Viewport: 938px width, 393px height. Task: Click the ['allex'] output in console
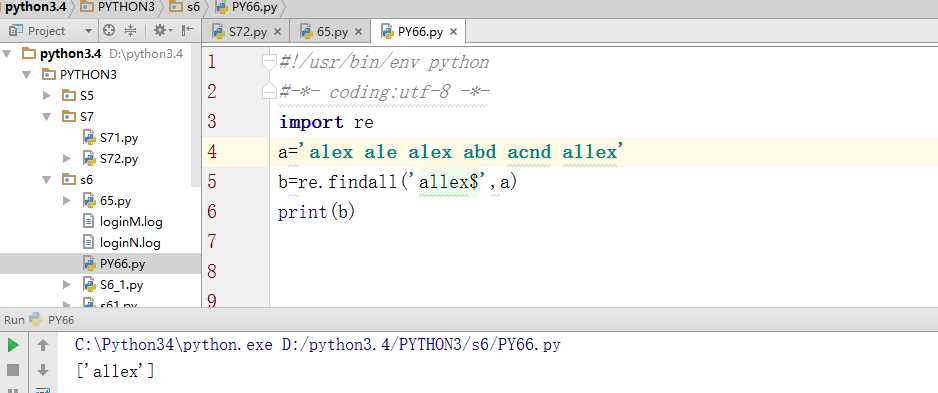point(115,371)
